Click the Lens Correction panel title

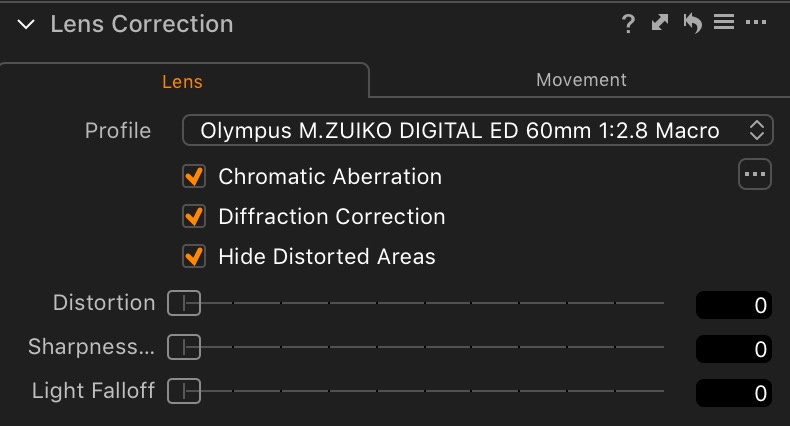(141, 24)
